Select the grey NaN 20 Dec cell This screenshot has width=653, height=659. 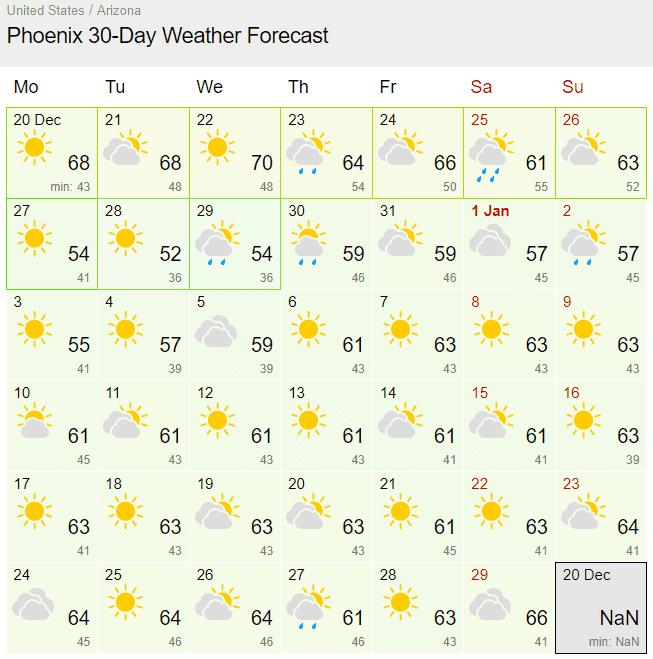pos(601,608)
